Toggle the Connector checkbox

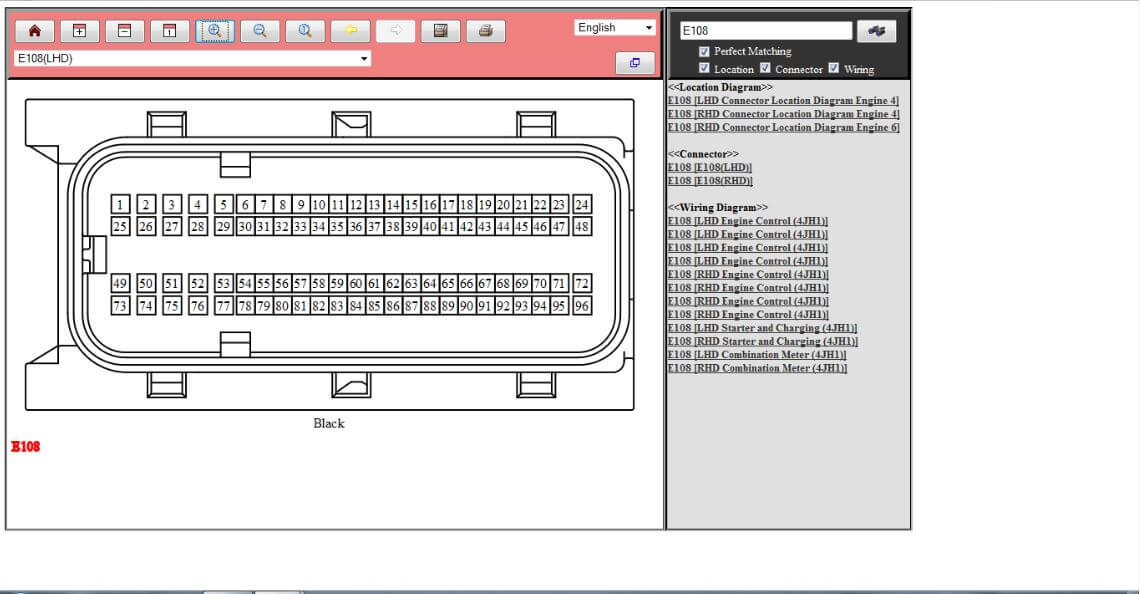[766, 69]
